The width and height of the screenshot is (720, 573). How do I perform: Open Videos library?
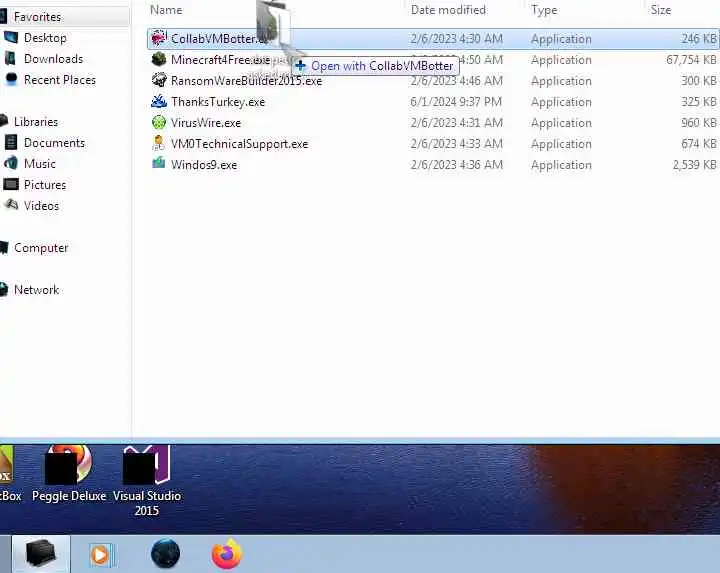click(41, 206)
